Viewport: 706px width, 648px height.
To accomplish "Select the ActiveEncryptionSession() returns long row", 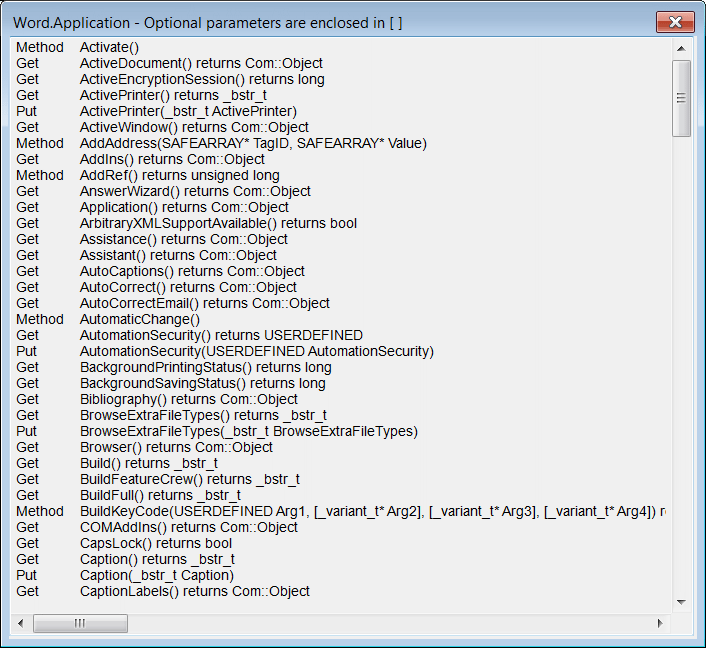I will [341, 79].
